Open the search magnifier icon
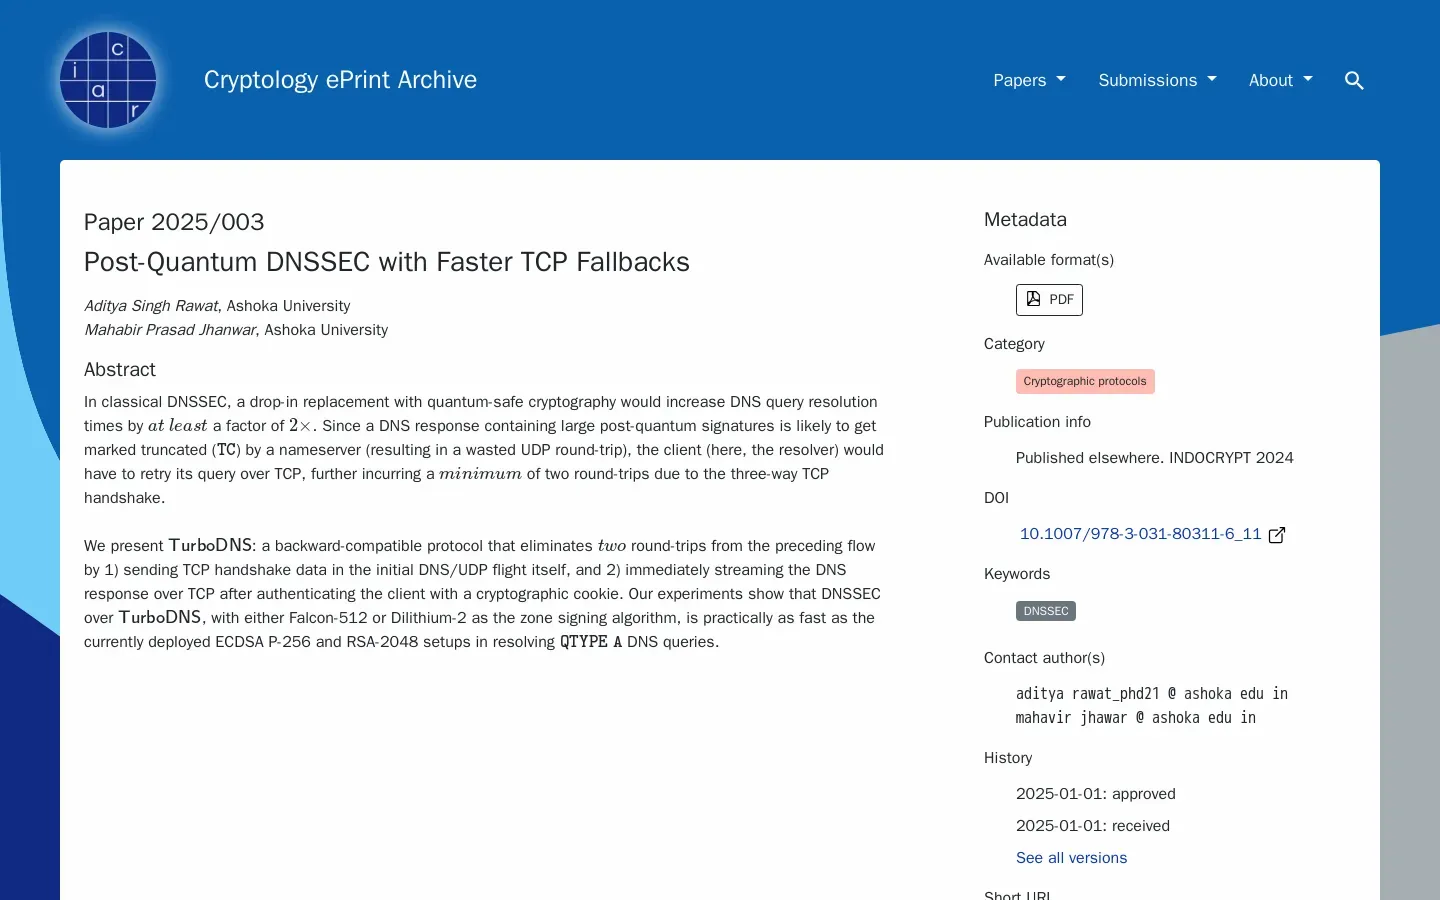Image resolution: width=1440 pixels, height=900 pixels. (x=1354, y=80)
